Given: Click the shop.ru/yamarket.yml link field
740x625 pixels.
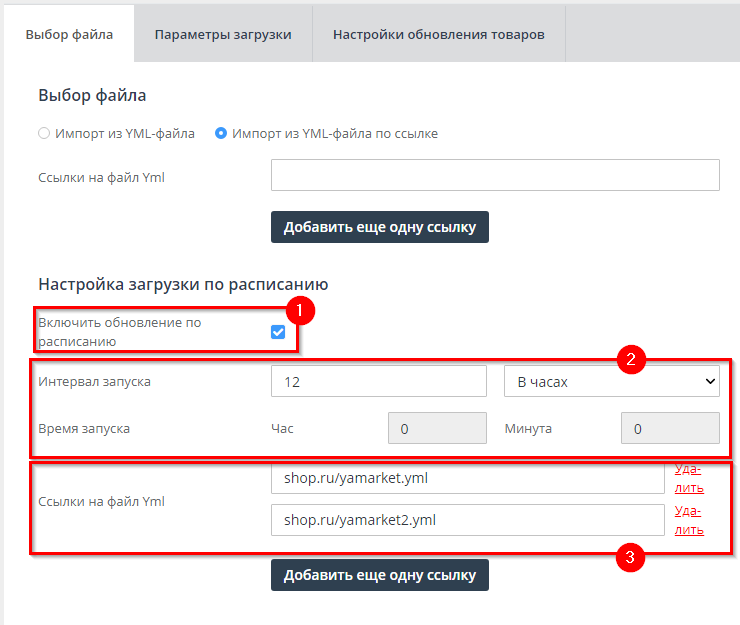Looking at the screenshot, I should click(467, 478).
